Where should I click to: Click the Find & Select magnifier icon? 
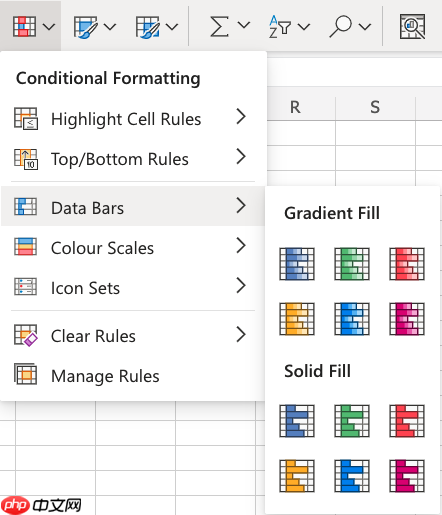coord(341,27)
